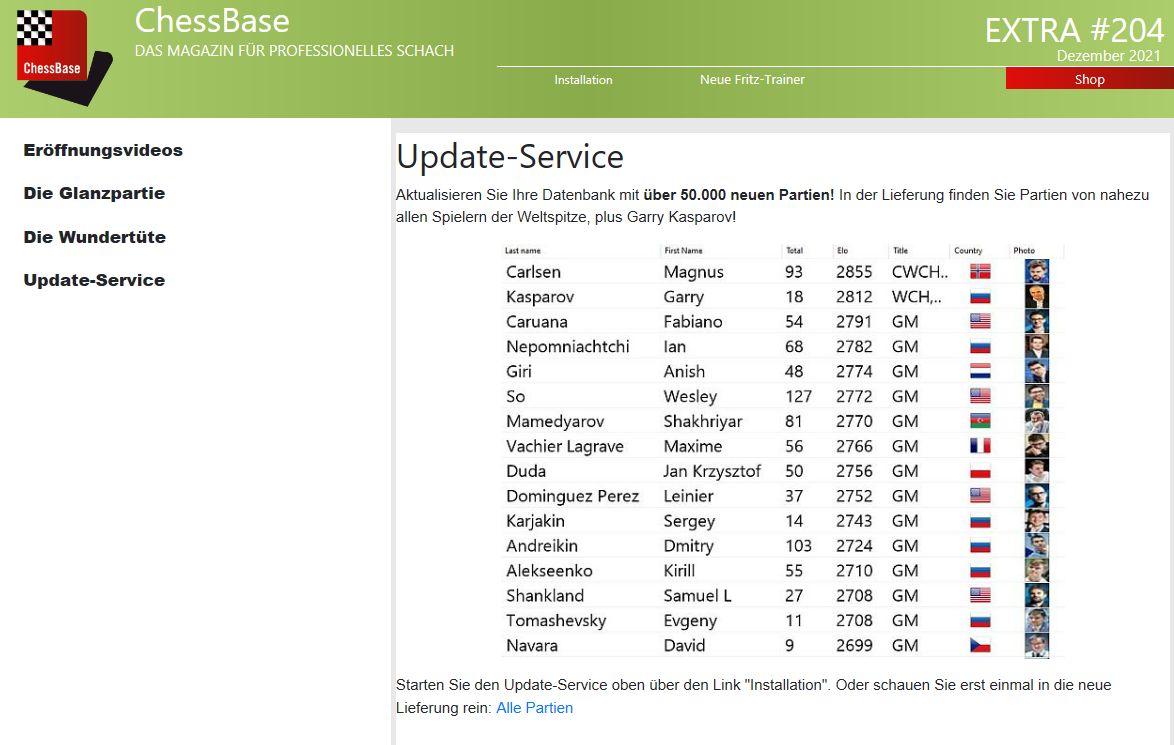
Task: Select Eröffnungsvideos in the sidebar
Action: click(103, 151)
